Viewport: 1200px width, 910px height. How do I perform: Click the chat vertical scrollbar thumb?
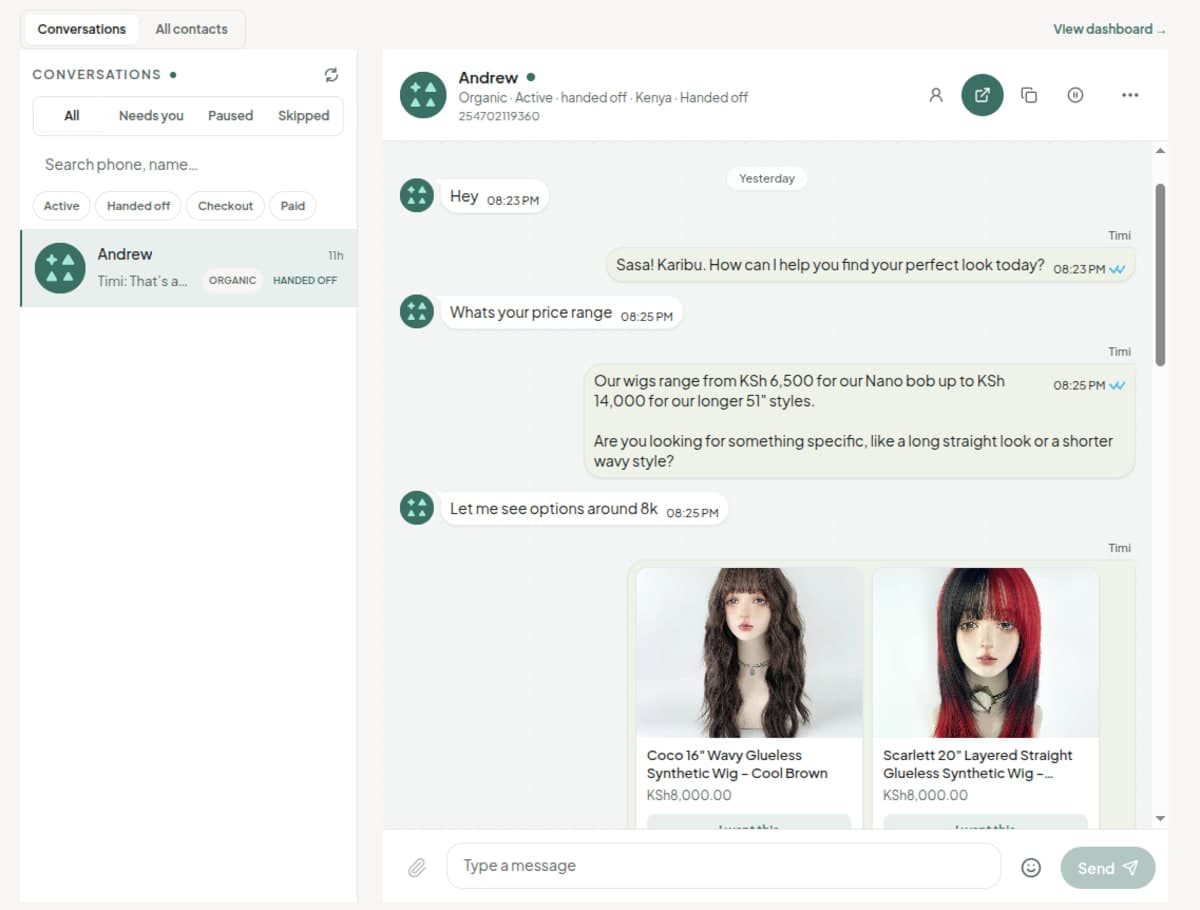(1160, 274)
